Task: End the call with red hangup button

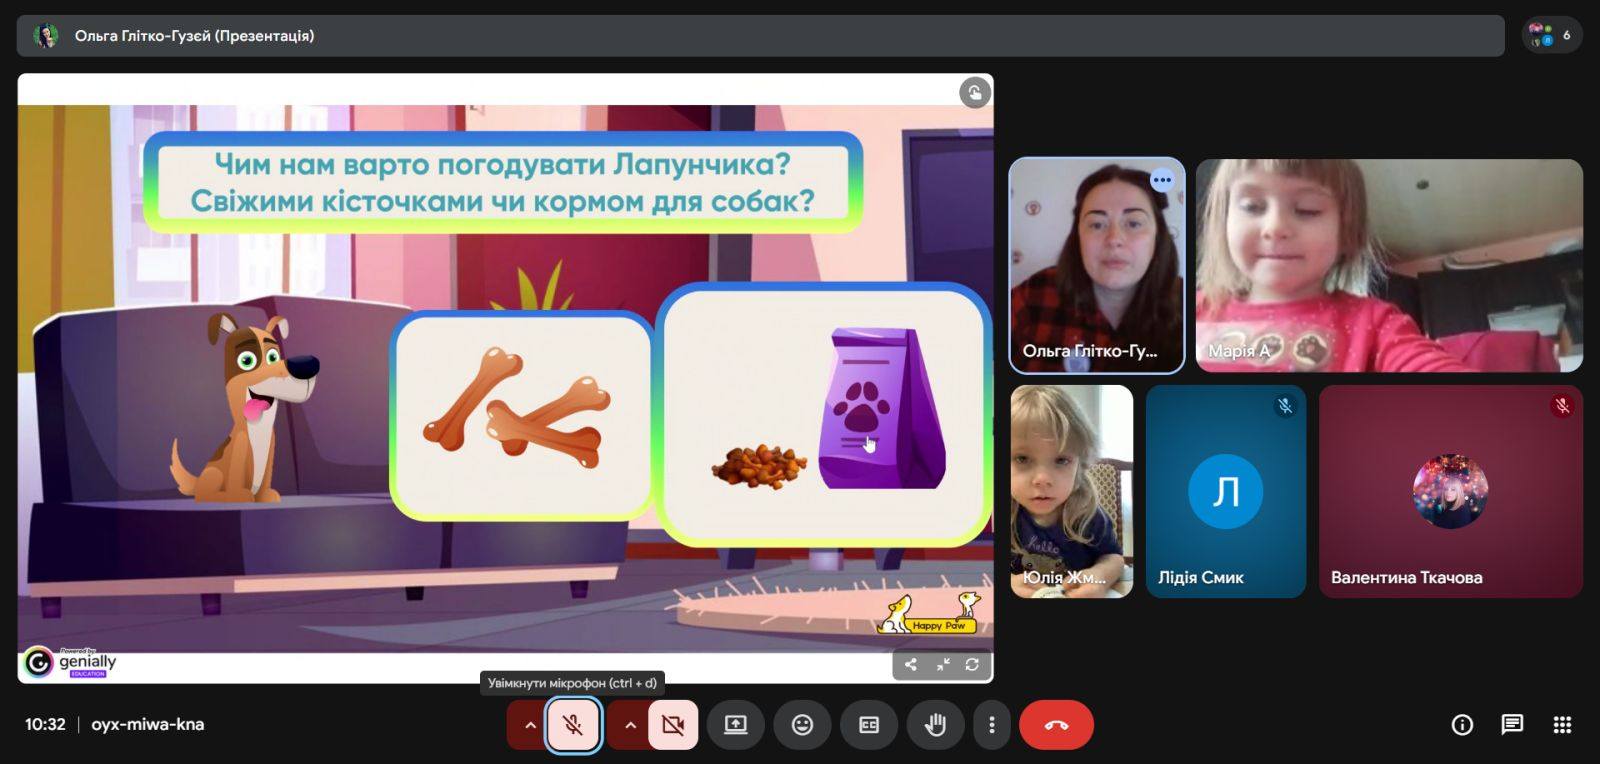Action: pos(1056,725)
